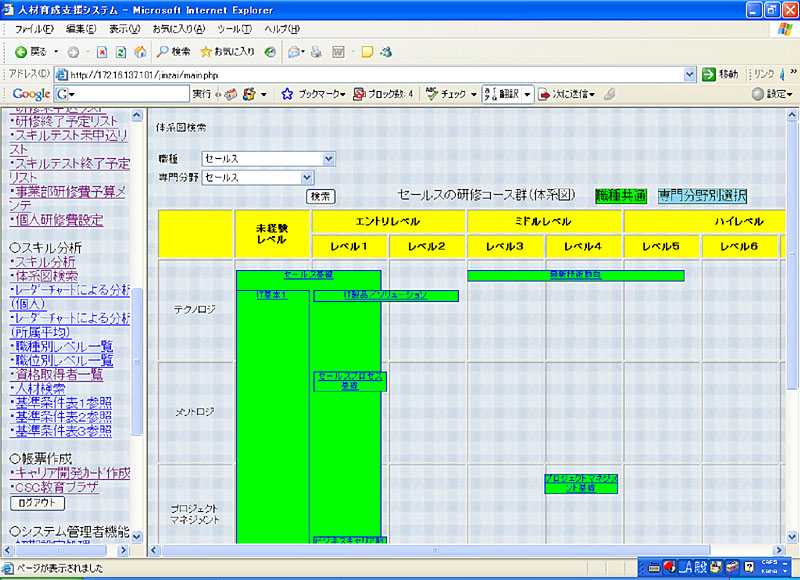
Task: Click the Google toolbar news card icon
Action: pos(231,94)
